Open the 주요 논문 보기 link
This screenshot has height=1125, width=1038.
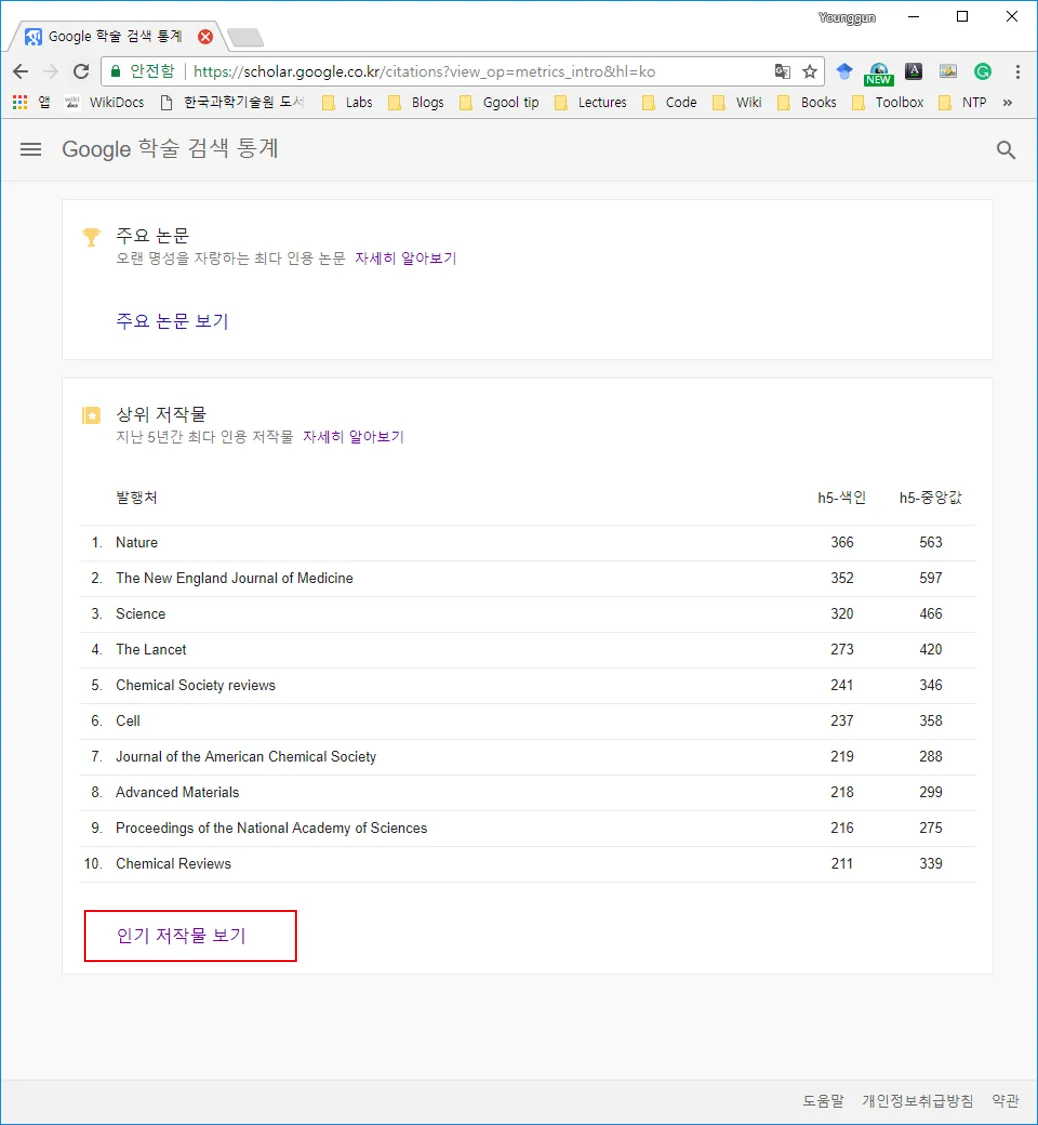tap(172, 321)
